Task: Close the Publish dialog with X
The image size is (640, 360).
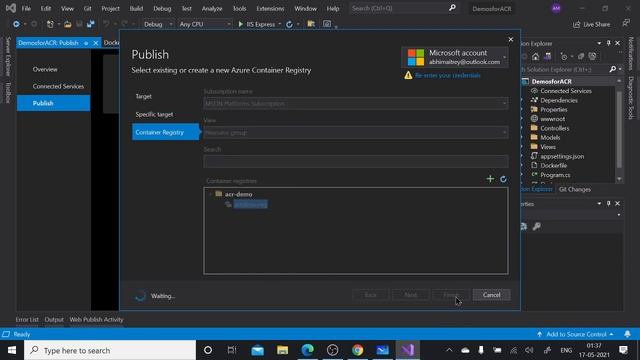Action: 511,40
